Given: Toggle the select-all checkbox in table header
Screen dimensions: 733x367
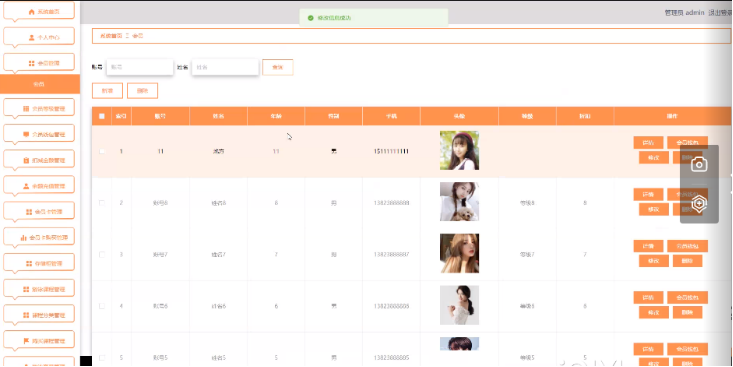Looking at the screenshot, I should tap(102, 116).
